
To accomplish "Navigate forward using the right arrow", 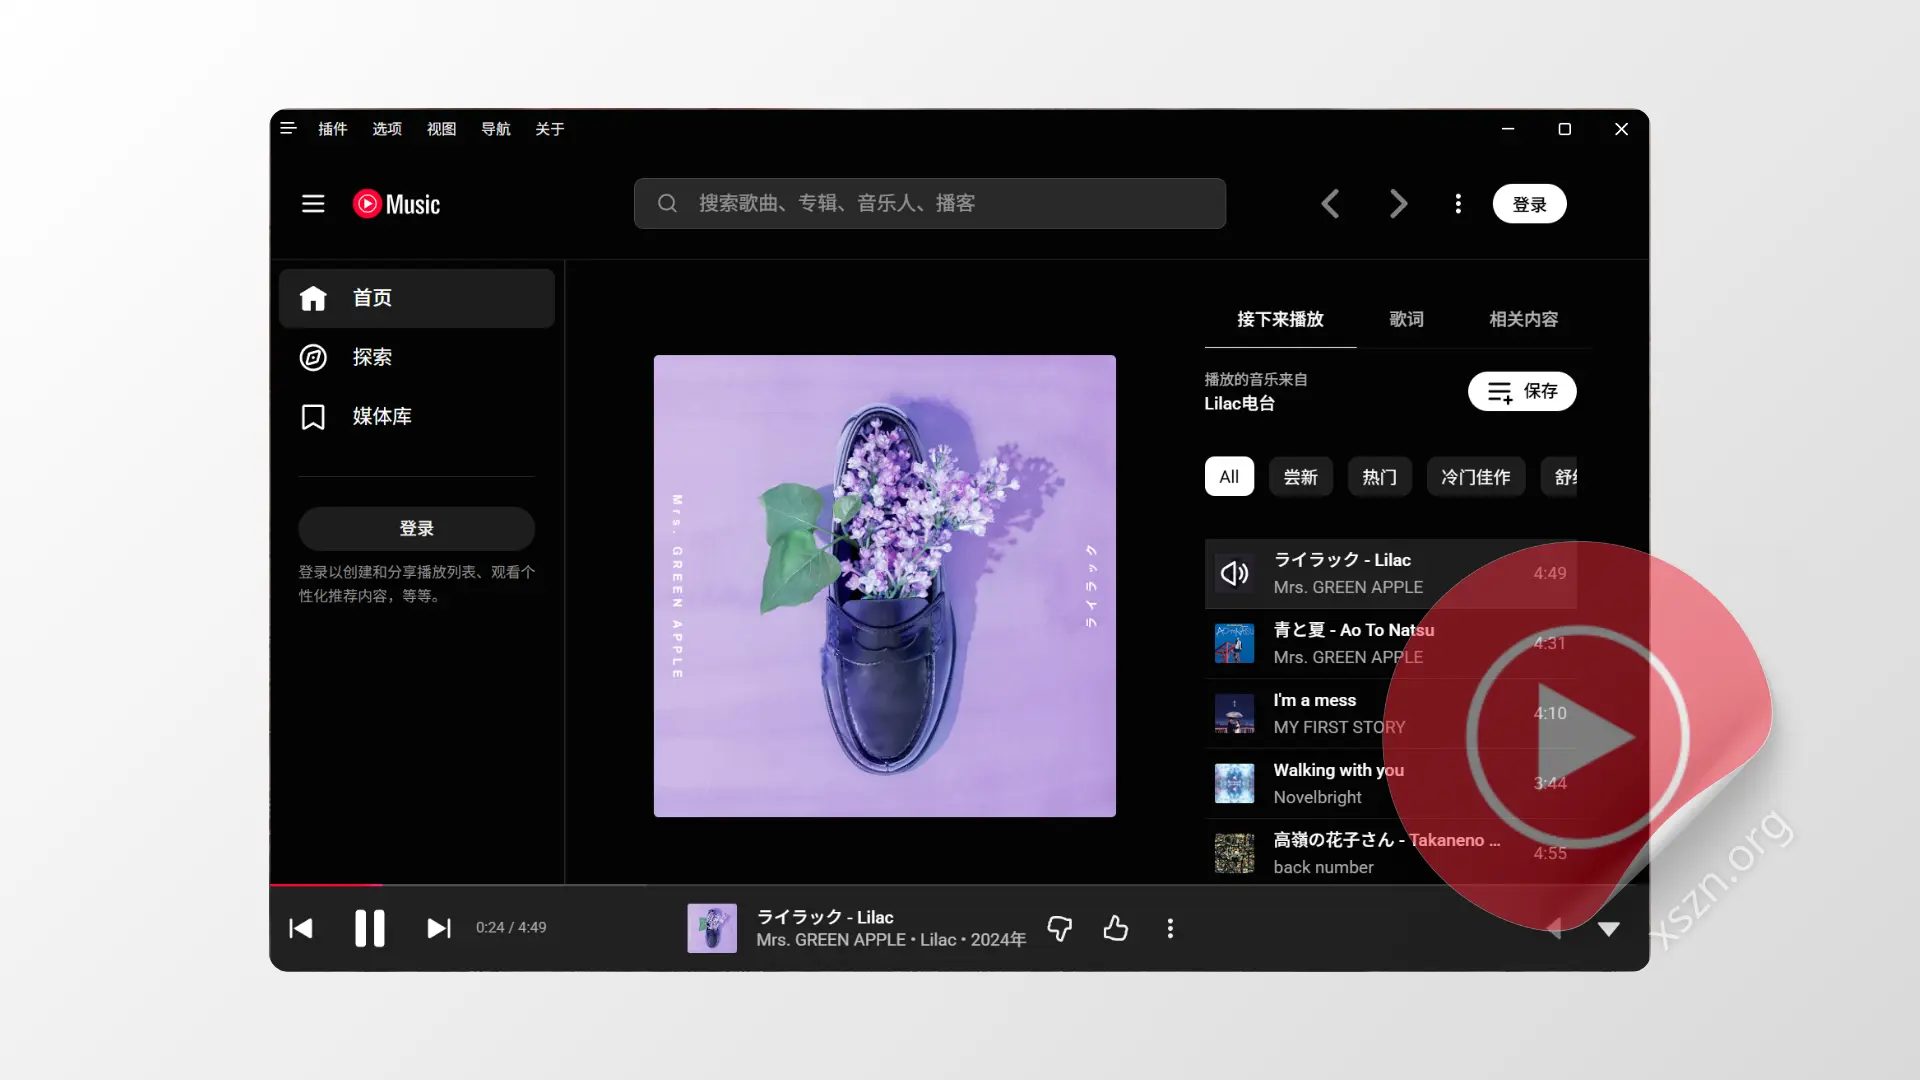I will point(1398,203).
